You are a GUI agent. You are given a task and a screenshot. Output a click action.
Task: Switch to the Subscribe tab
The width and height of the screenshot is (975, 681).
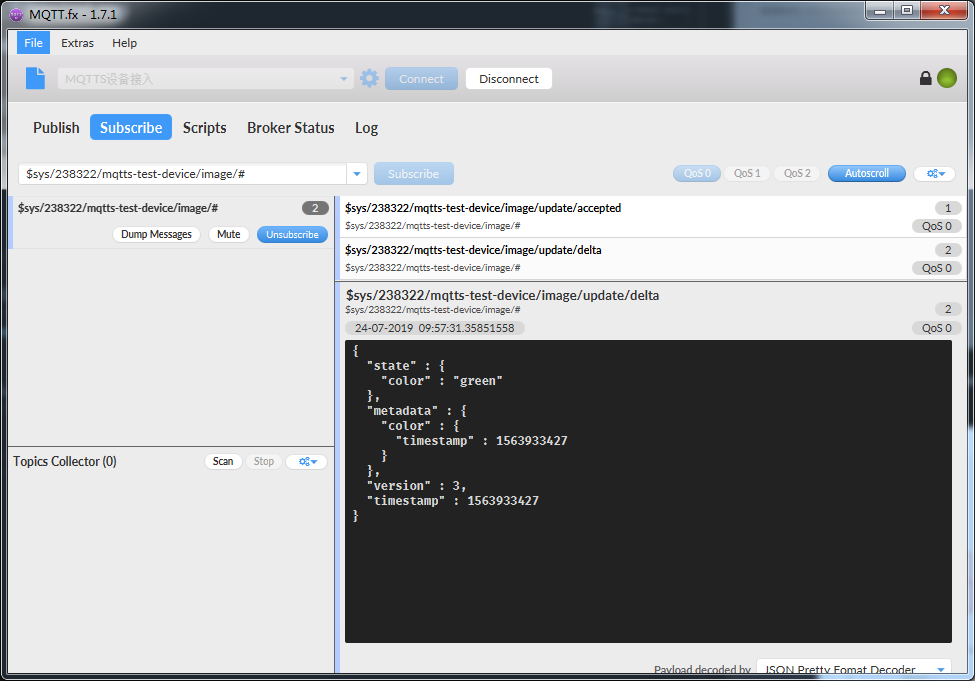[x=131, y=127]
